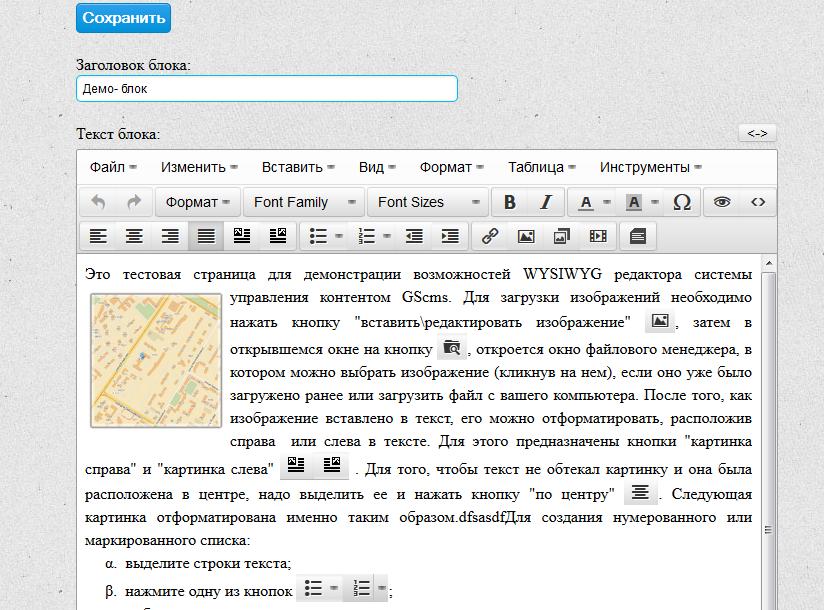Screen dimensions: 824x610
Task: Click inline numbered list icon in text
Action: tap(362, 588)
